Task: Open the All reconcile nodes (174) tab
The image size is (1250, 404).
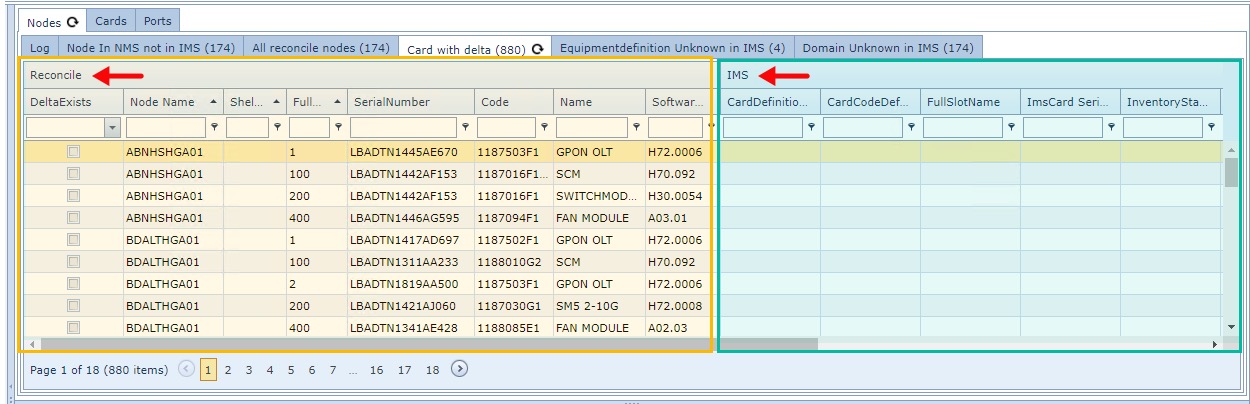Action: (320, 47)
